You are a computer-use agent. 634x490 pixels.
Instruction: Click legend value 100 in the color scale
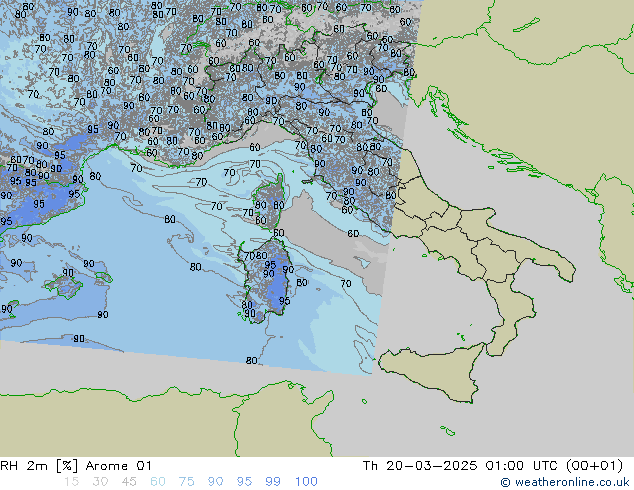pyautogui.click(x=306, y=482)
